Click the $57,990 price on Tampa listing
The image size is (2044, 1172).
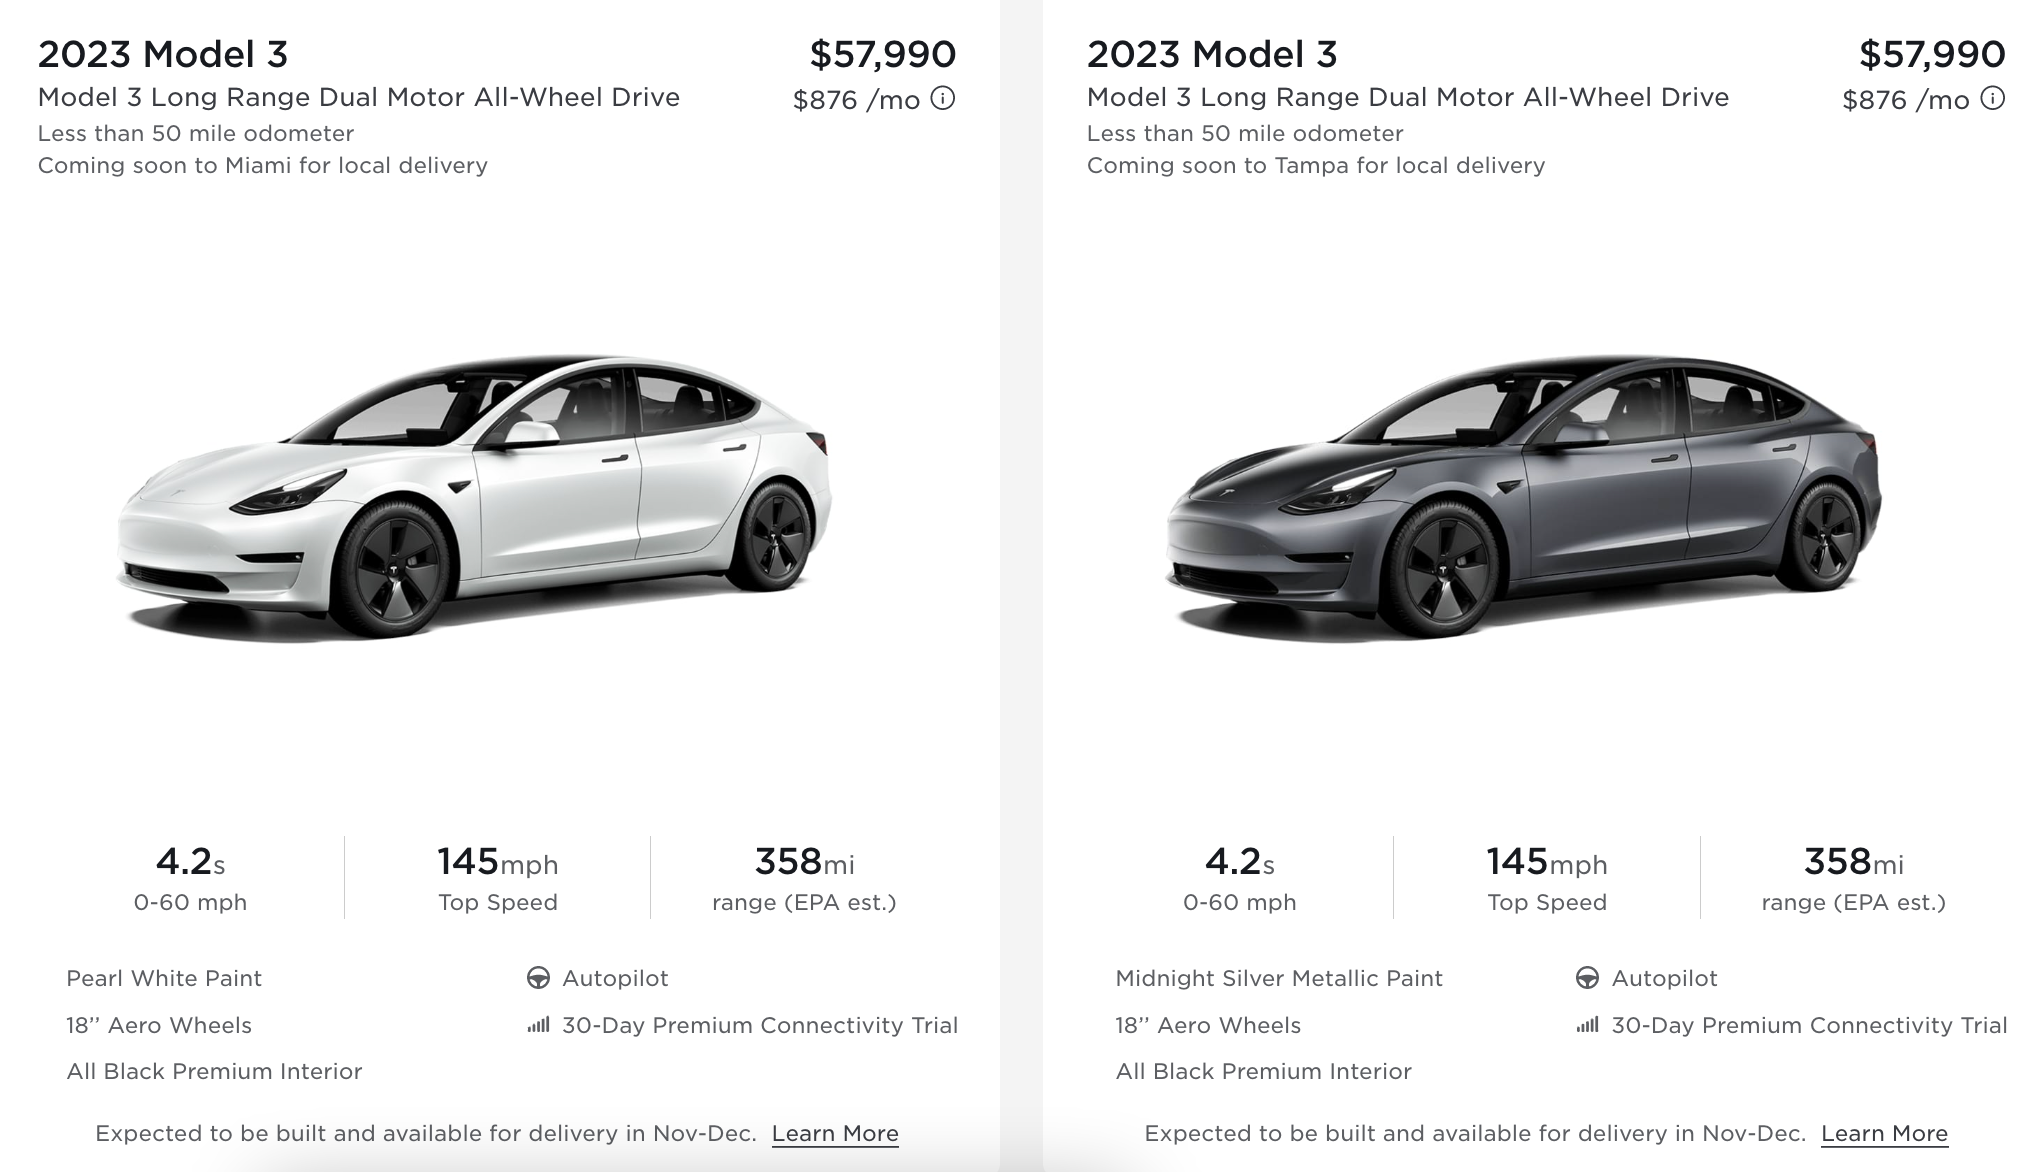pyautogui.click(x=1932, y=54)
